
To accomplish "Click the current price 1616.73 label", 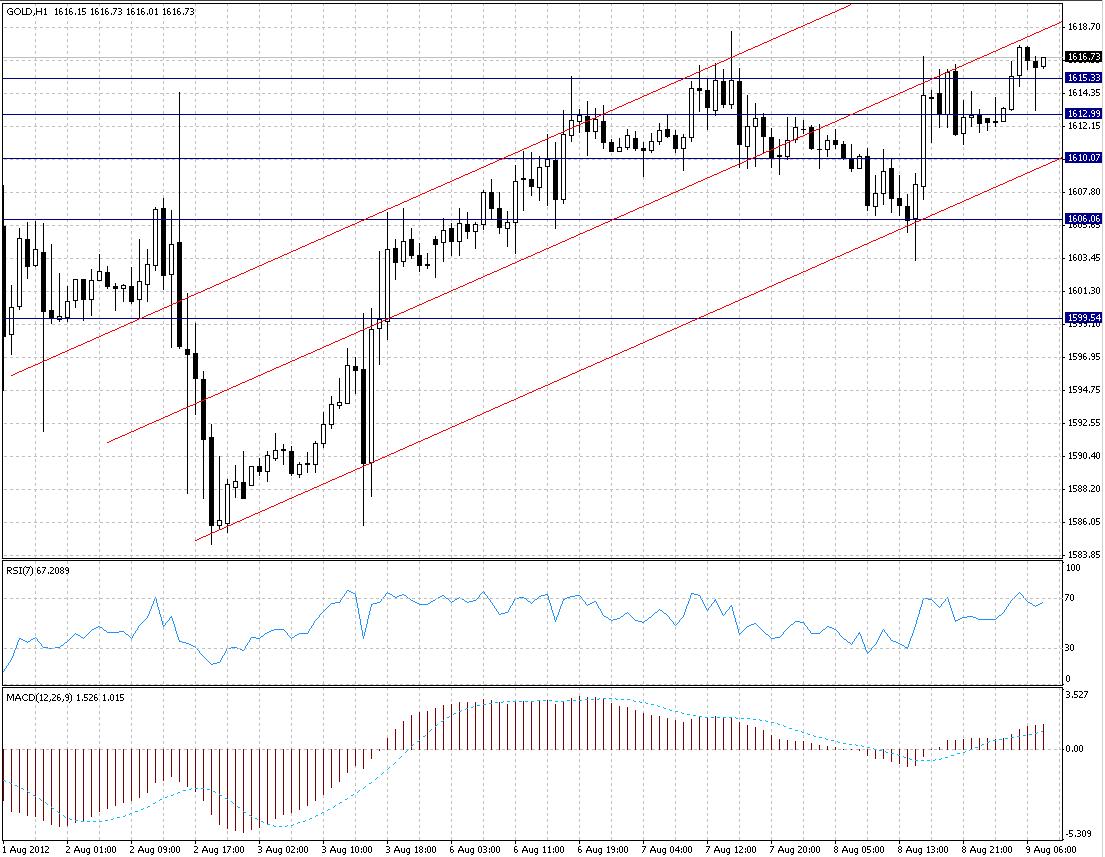I will coord(1083,56).
